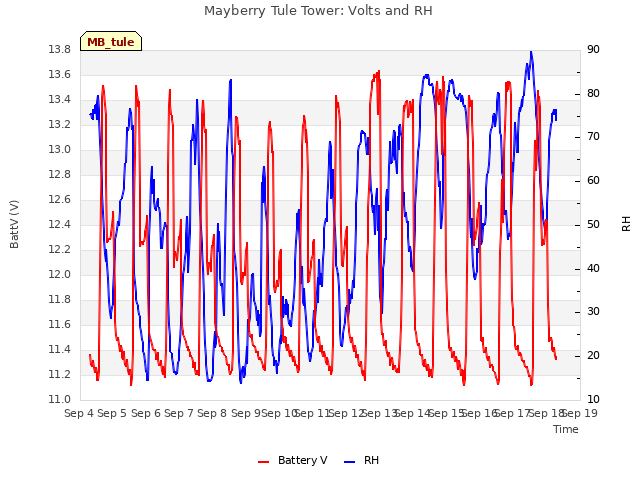The height and width of the screenshot is (480, 640).
Task: Click the 13.8 tick on the BattV axis
Action: [60, 50]
